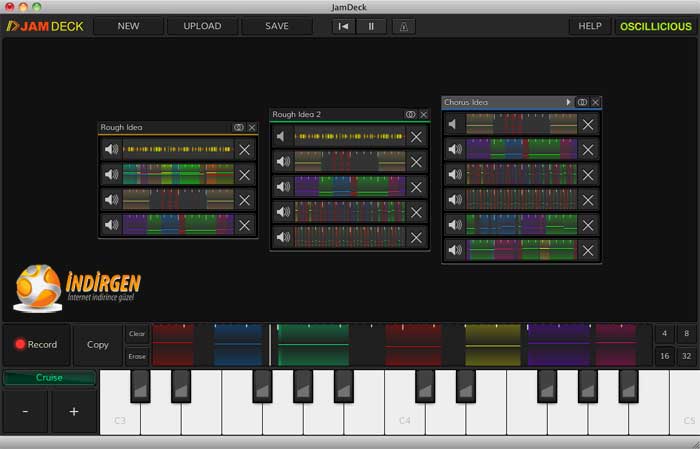This screenshot has width=700, height=449.
Task: Close the Chorus Idea panel
Action: (596, 102)
